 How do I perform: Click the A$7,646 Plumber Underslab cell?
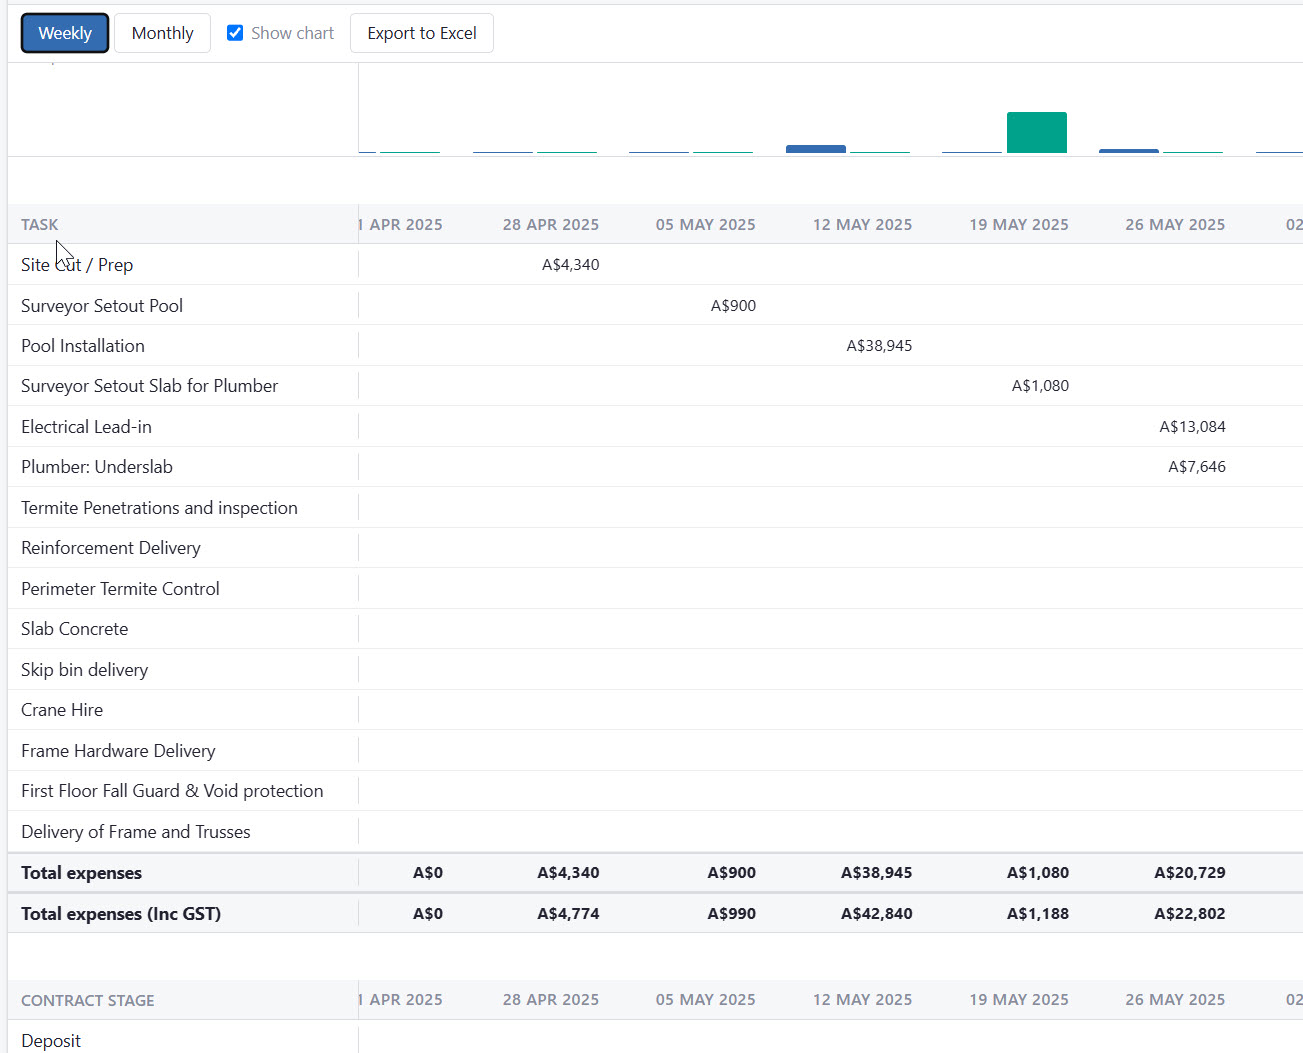(1197, 467)
